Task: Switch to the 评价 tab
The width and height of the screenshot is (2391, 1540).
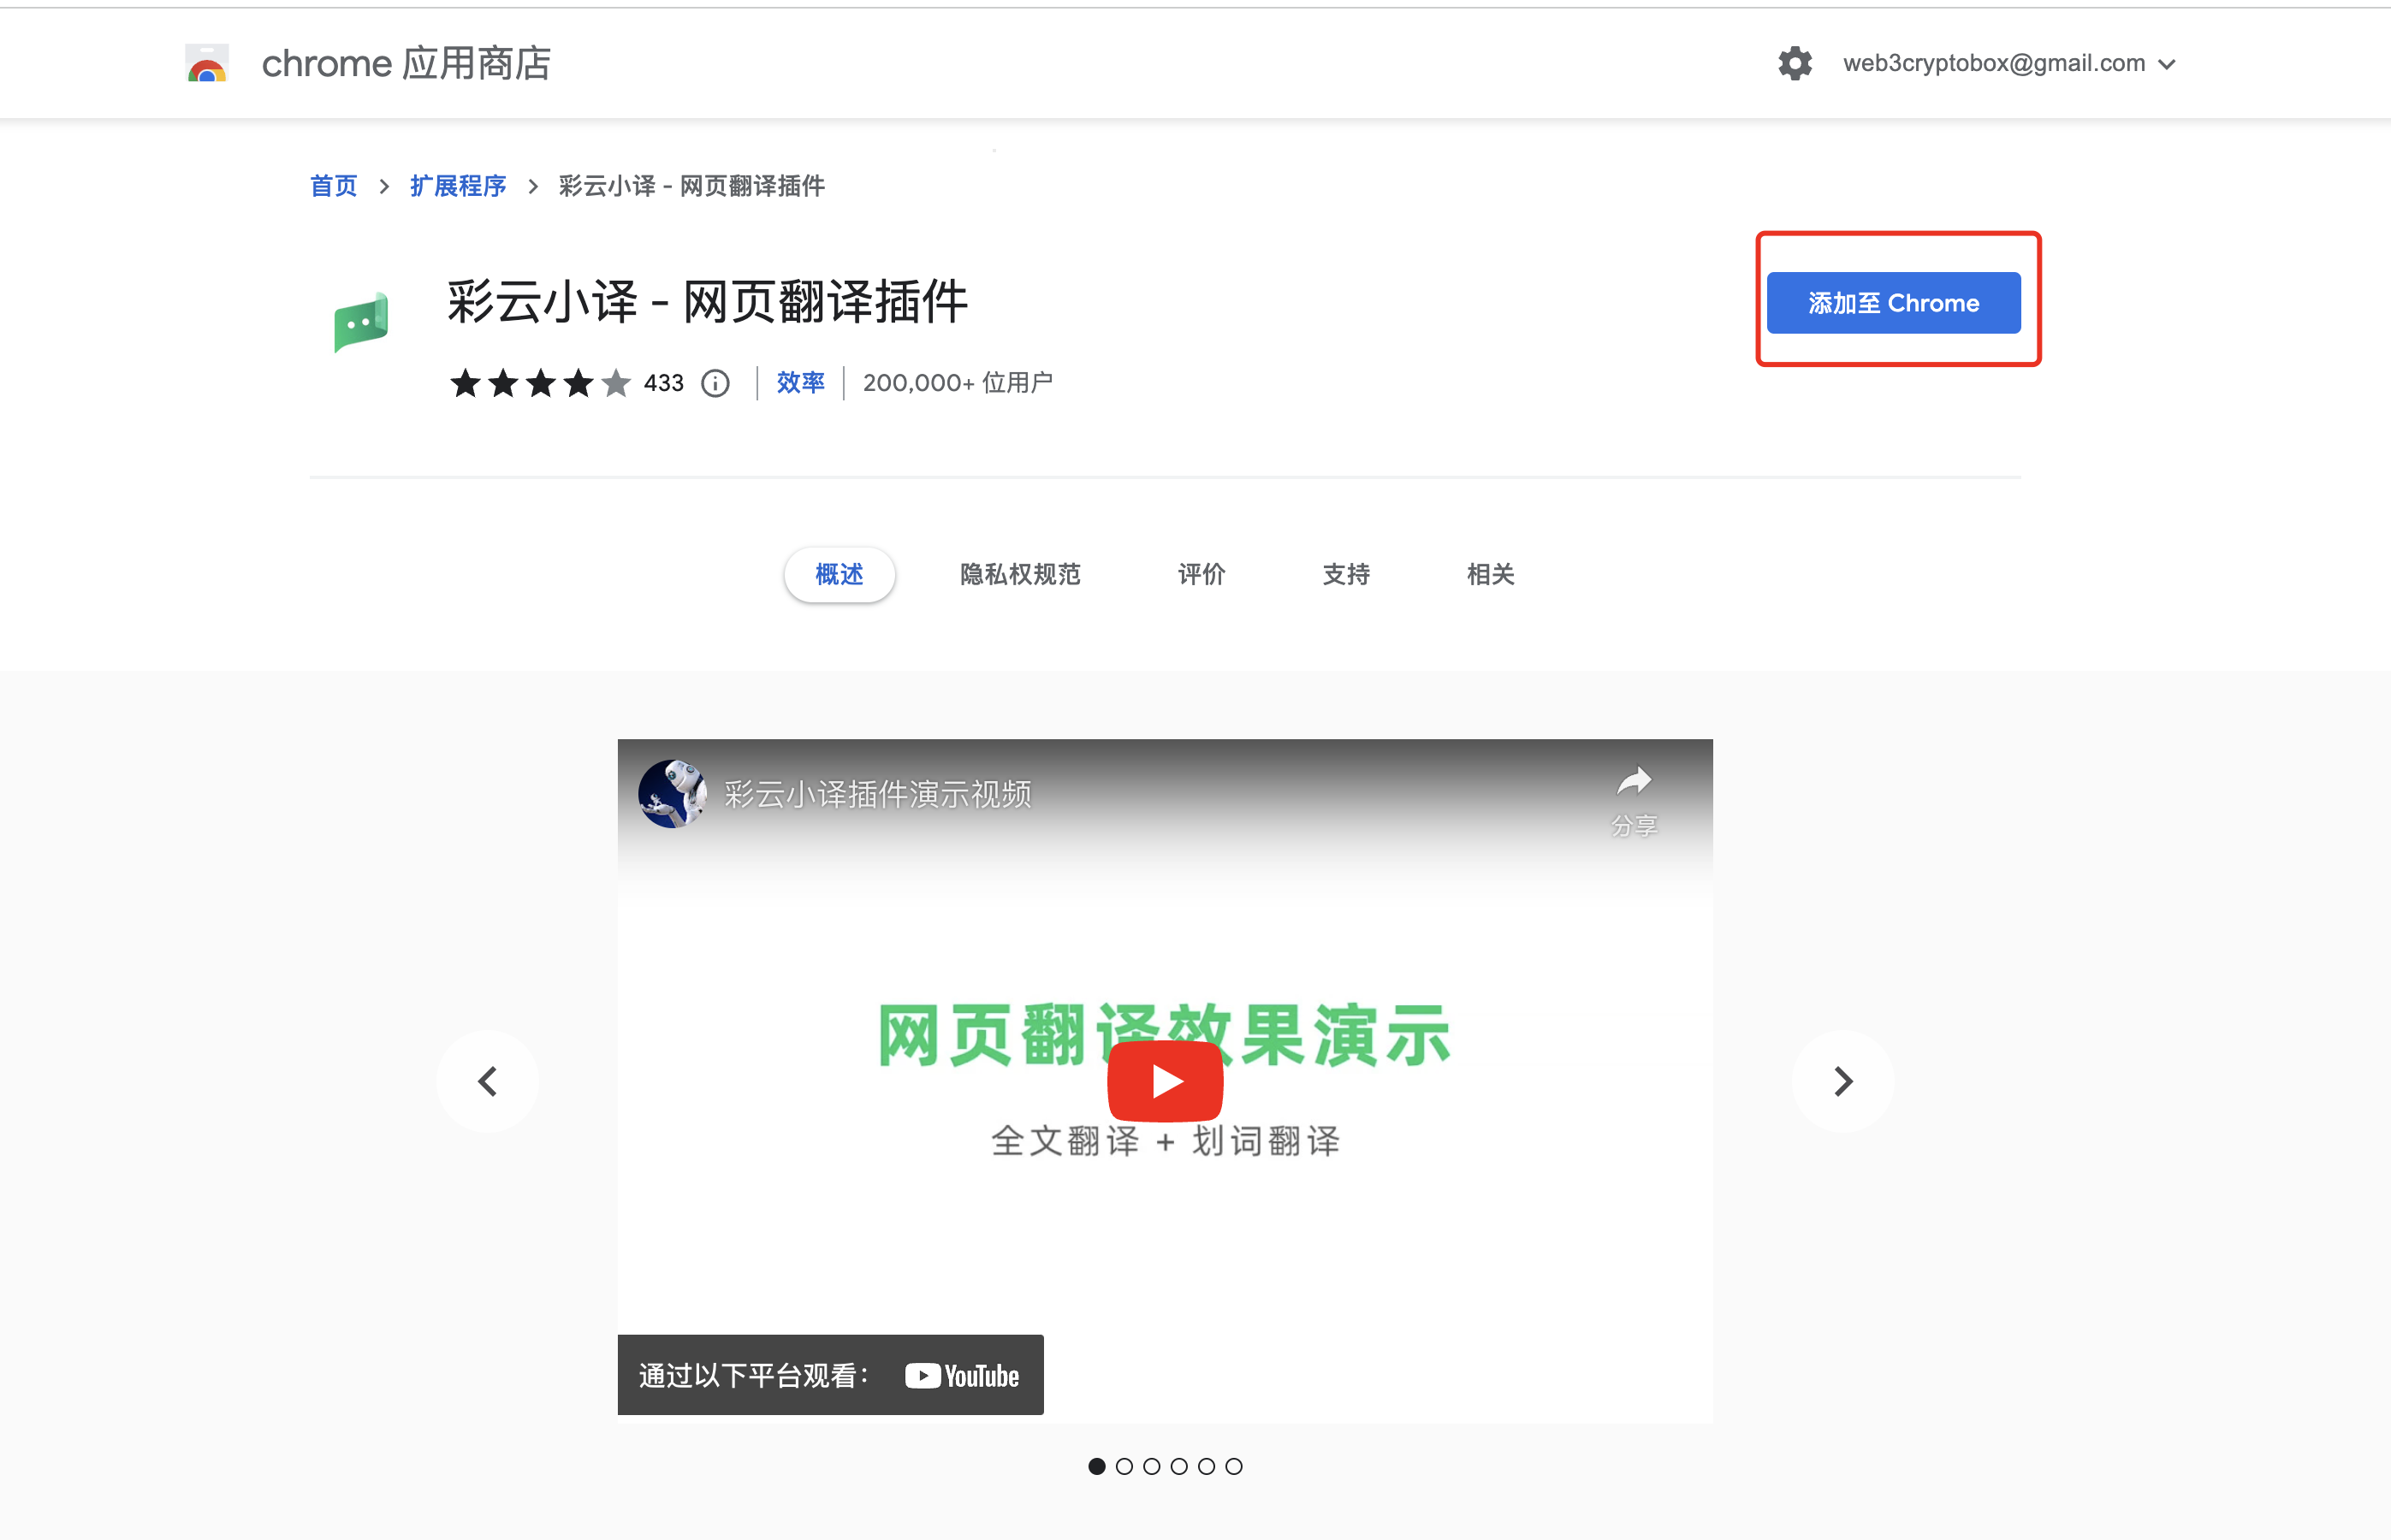Action: click(1201, 574)
